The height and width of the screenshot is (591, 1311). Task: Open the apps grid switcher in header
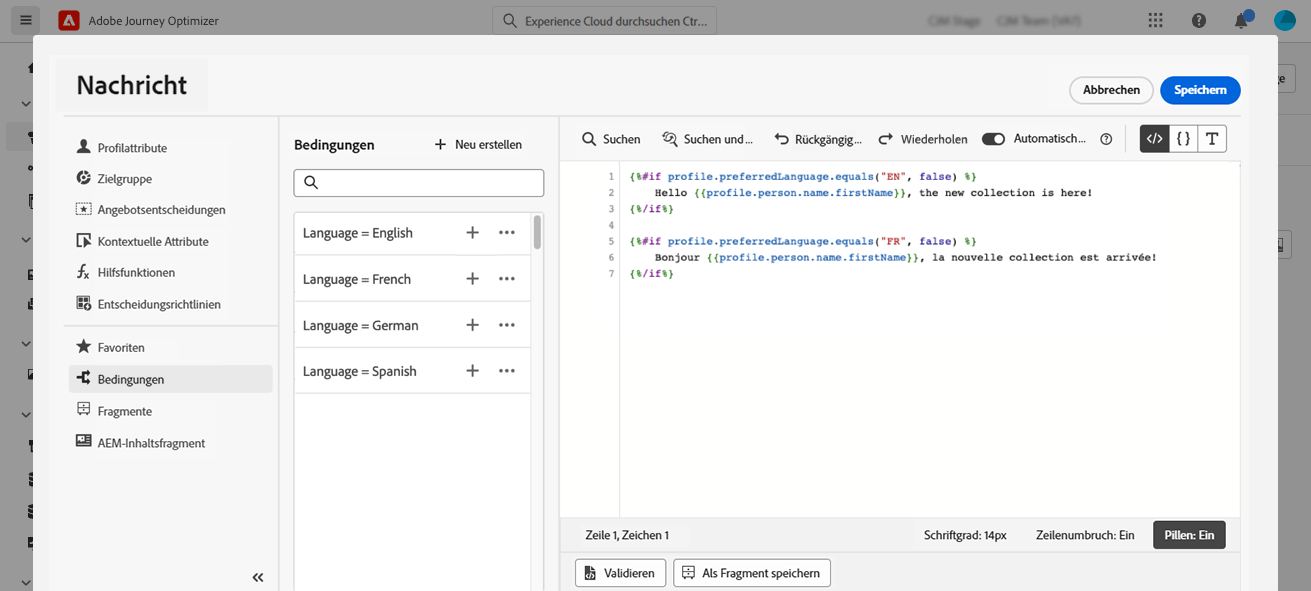[1156, 20]
